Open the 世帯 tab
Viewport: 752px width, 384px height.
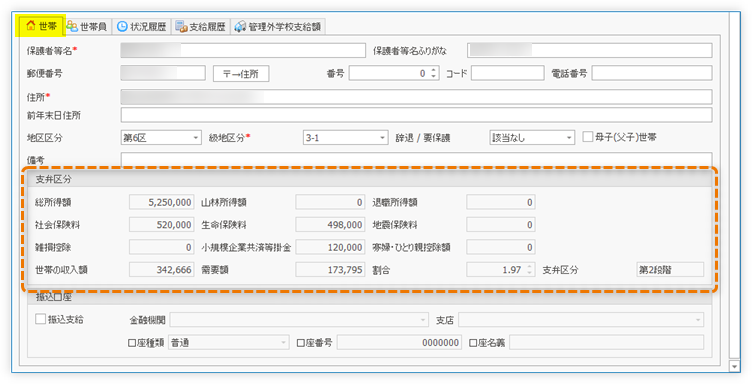(x=42, y=26)
